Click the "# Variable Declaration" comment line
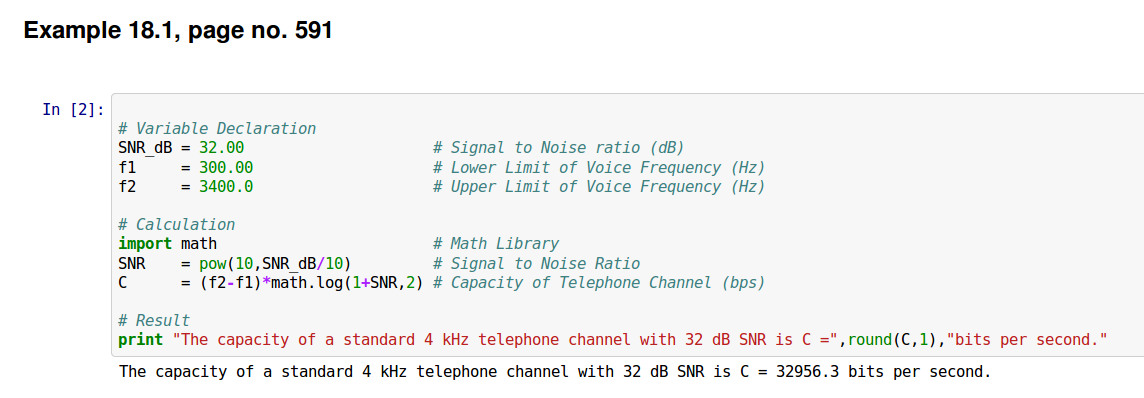The height and width of the screenshot is (398, 1144). [217, 129]
